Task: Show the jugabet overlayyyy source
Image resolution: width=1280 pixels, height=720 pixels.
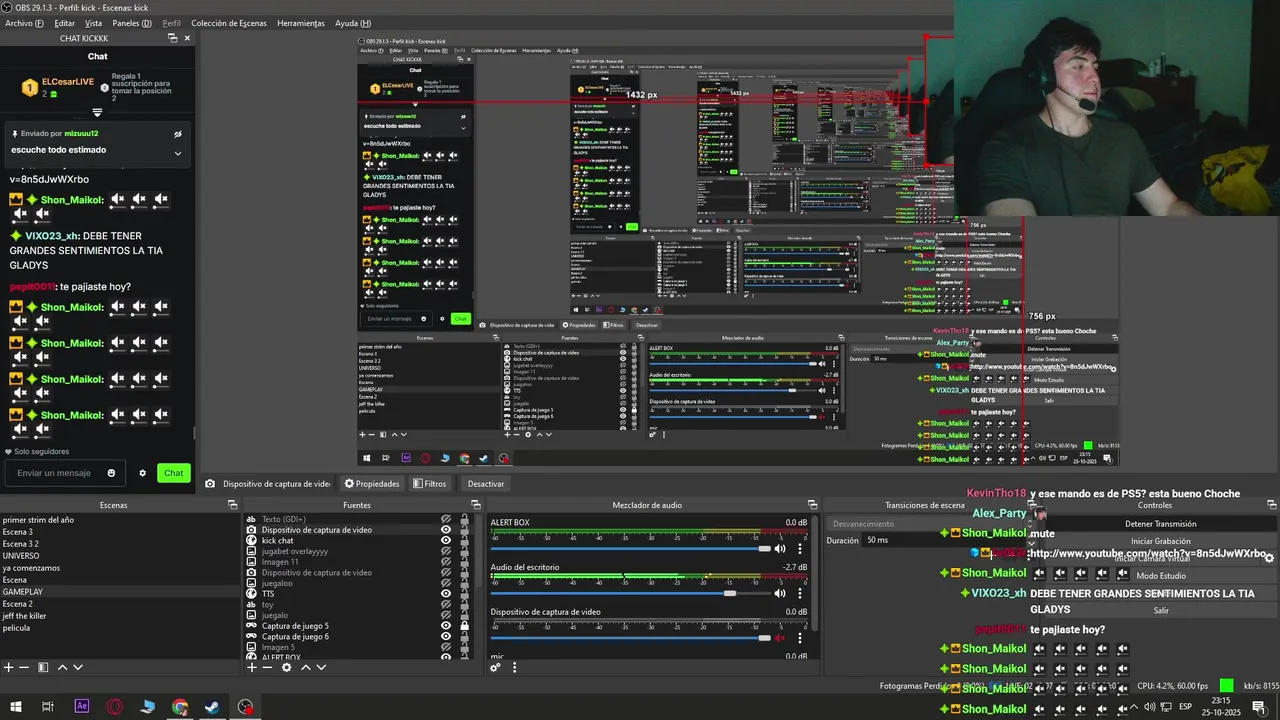Action: tap(446, 551)
